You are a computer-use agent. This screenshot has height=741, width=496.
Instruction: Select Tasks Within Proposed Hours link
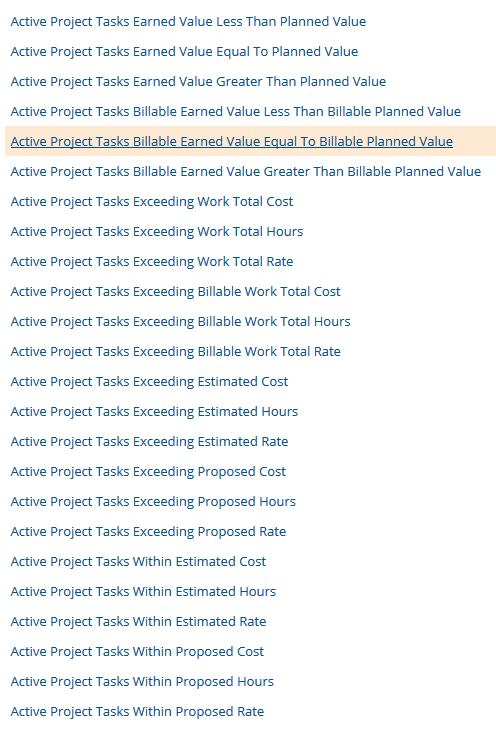pos(142,682)
